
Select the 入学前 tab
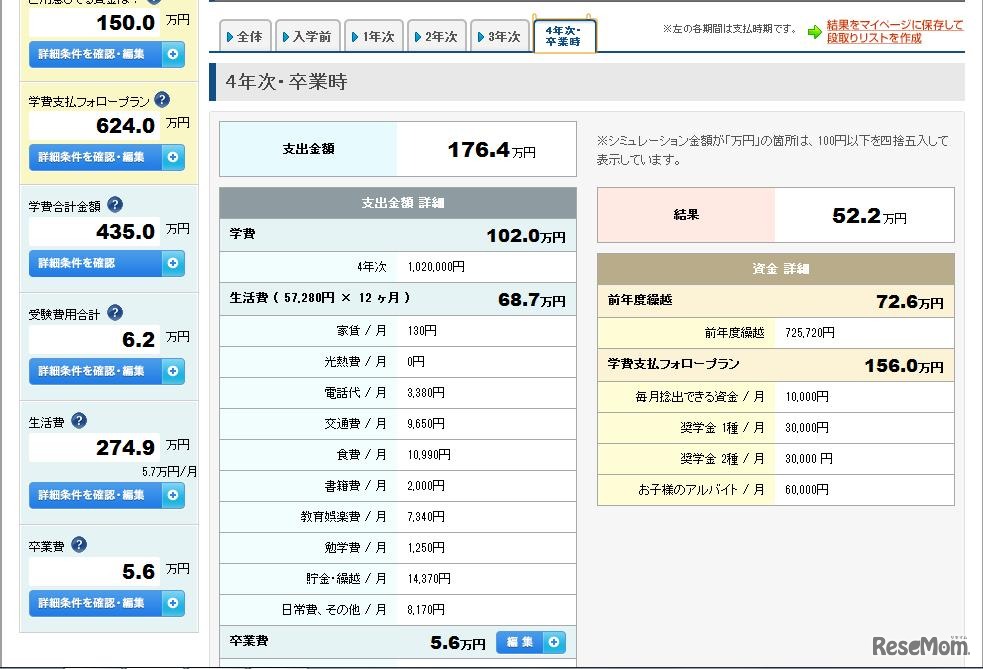306,37
